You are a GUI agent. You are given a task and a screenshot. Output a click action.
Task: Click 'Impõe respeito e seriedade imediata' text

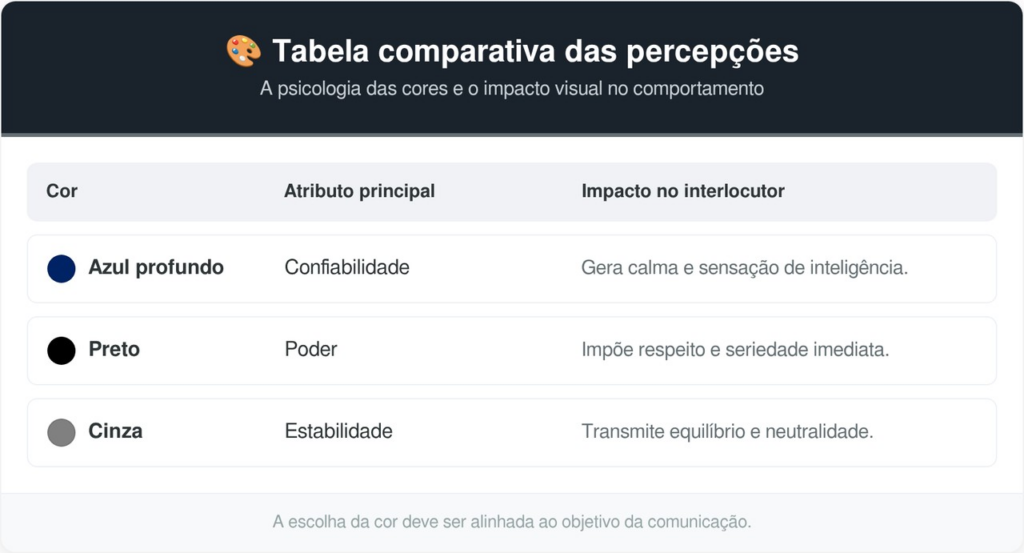(x=735, y=350)
